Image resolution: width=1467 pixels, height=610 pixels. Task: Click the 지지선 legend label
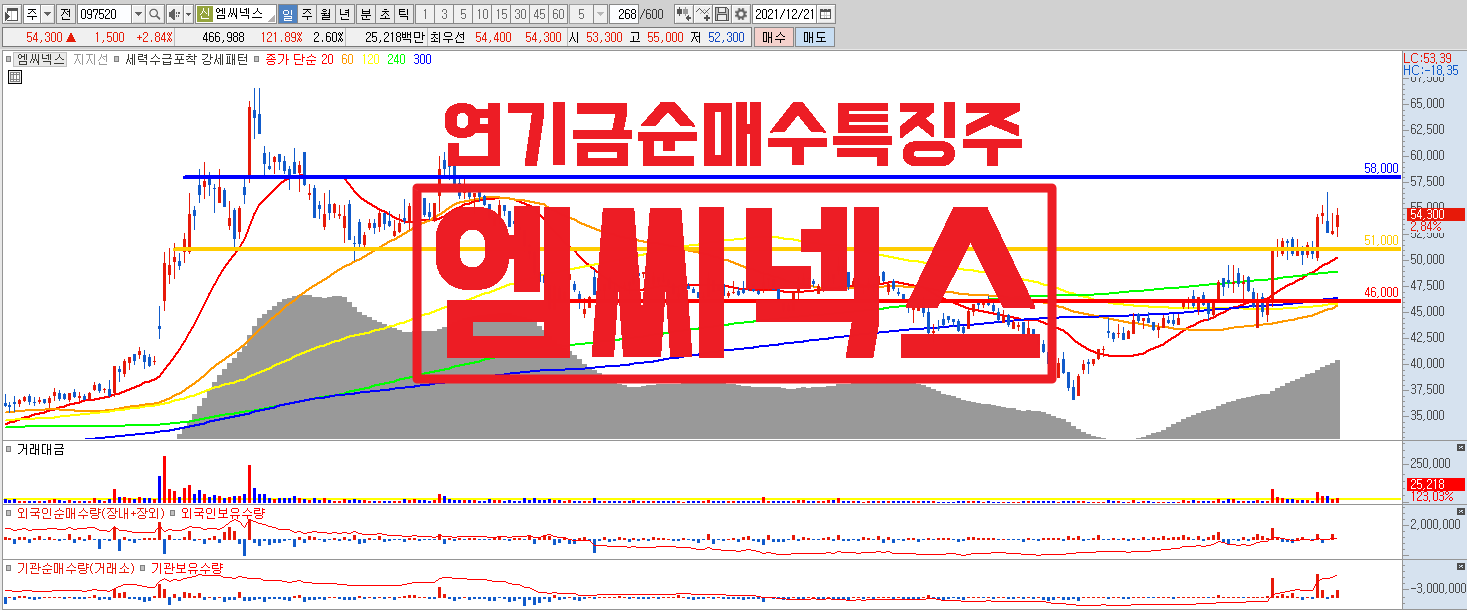click(90, 60)
